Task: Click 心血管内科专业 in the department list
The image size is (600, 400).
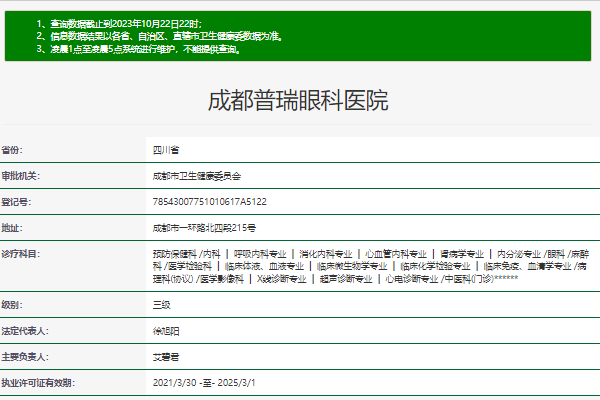Action: pos(396,254)
